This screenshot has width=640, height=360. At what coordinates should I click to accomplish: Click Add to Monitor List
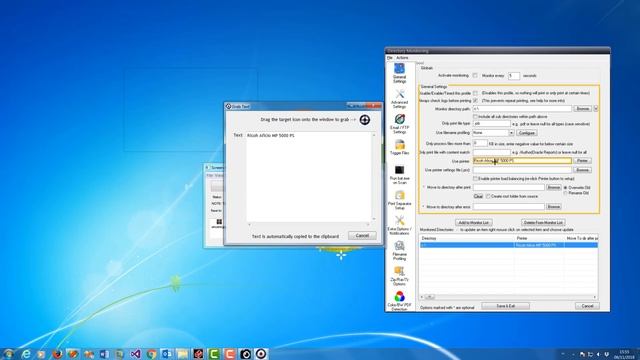coord(473,222)
